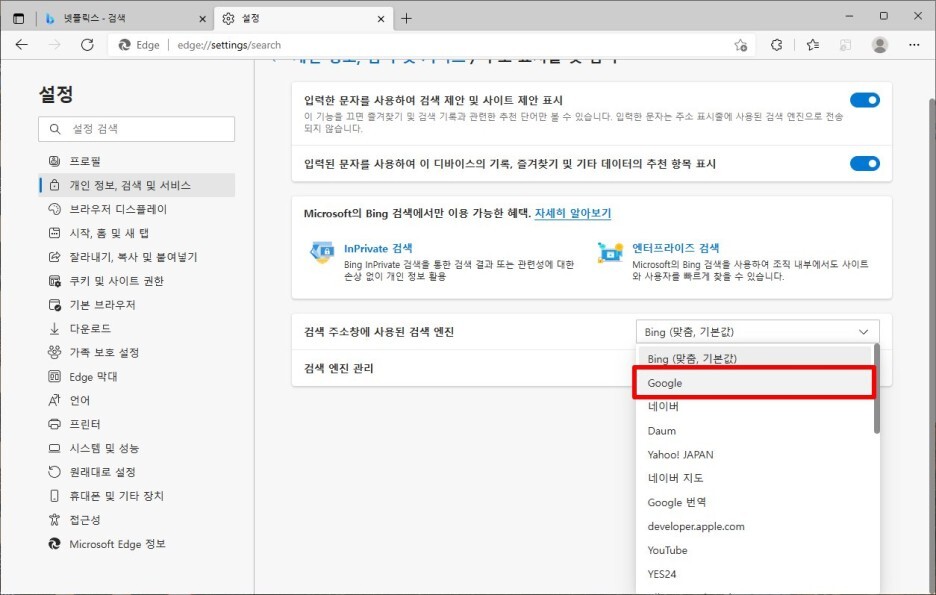Open 기본 브라우저 section
Viewport: 936px width, 595px height.
(x=137, y=304)
